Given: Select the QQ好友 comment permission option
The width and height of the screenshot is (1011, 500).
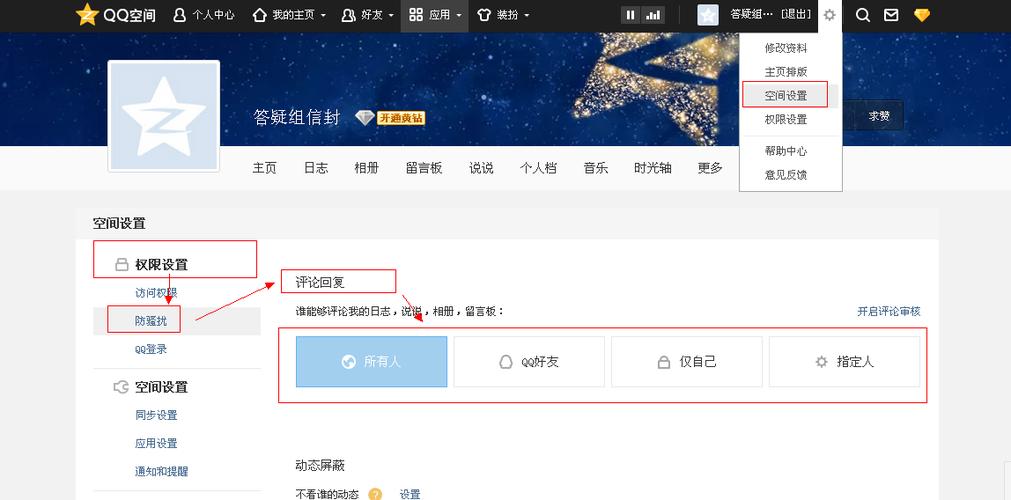Looking at the screenshot, I should point(529,361).
